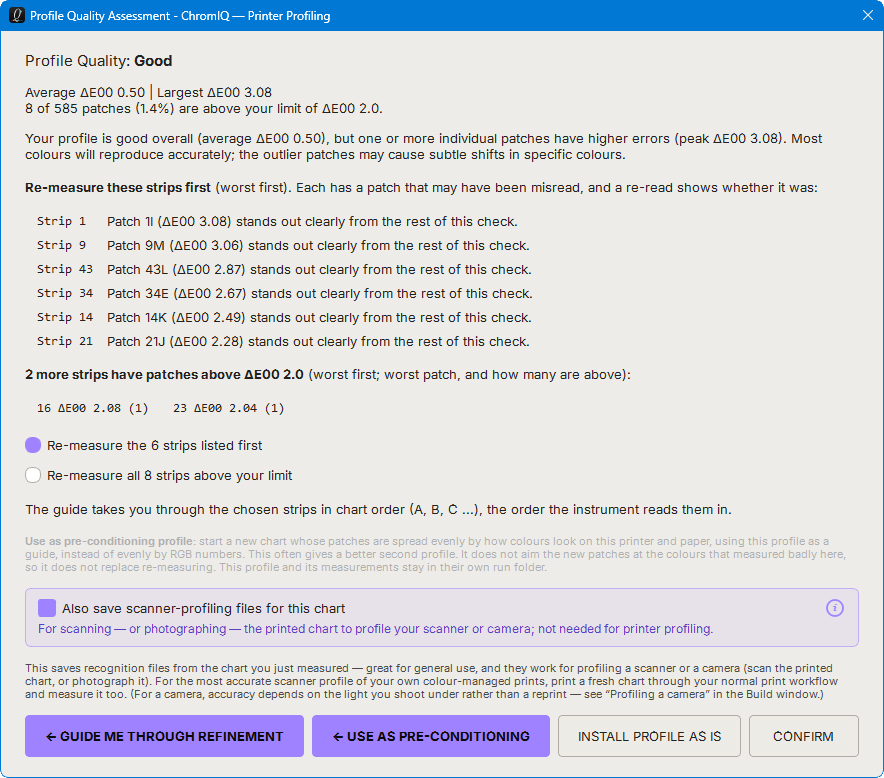
Task: Click the 'Strip 21' row label
Action: tap(65, 341)
